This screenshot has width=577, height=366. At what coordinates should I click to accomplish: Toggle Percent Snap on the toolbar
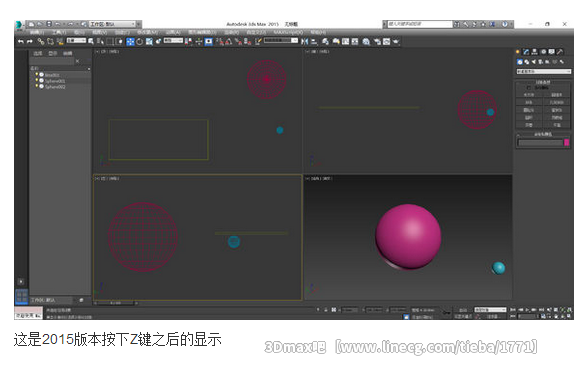pos(238,42)
